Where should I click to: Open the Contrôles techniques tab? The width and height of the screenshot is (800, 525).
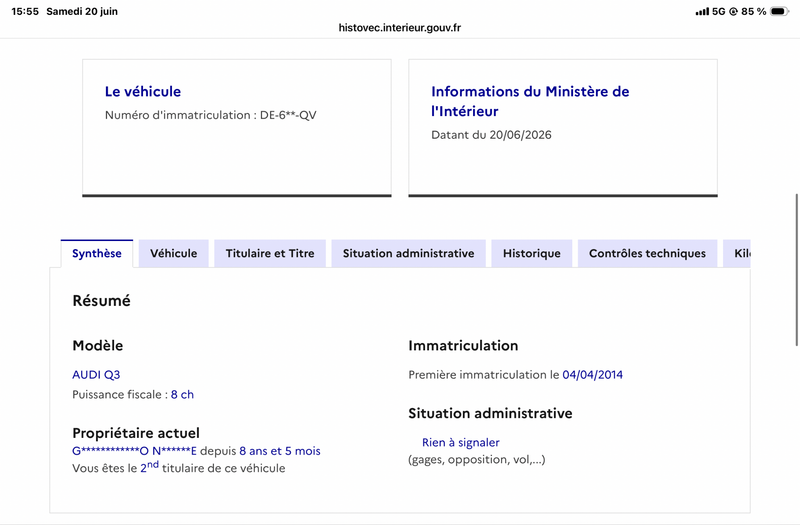647,254
